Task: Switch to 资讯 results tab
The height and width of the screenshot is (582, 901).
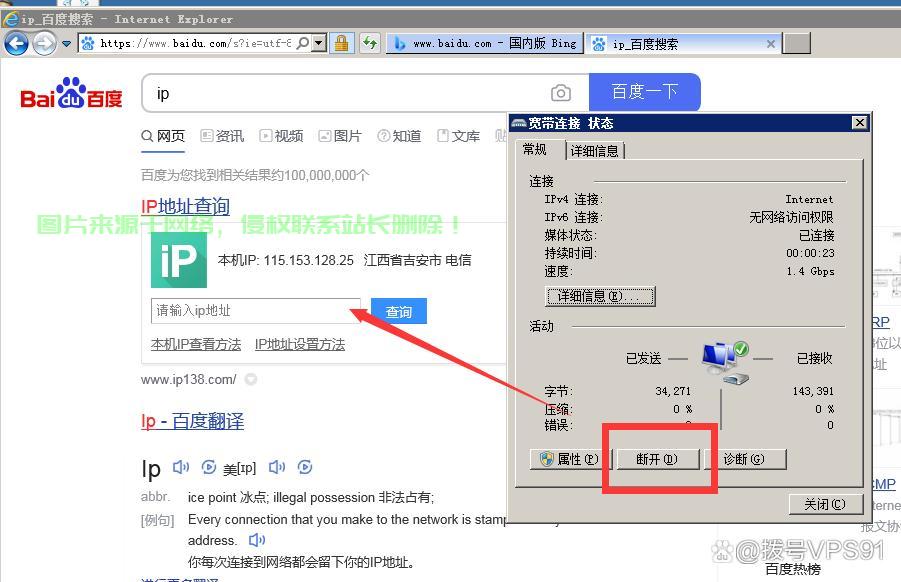Action: click(x=222, y=136)
